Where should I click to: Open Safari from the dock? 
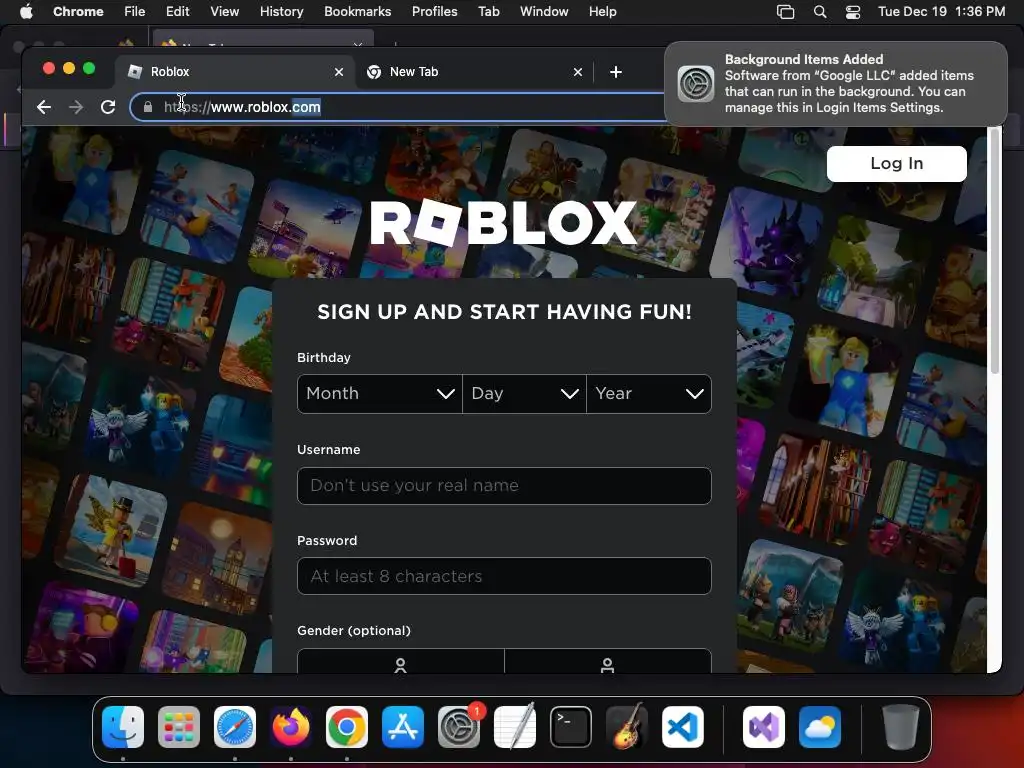click(235, 727)
